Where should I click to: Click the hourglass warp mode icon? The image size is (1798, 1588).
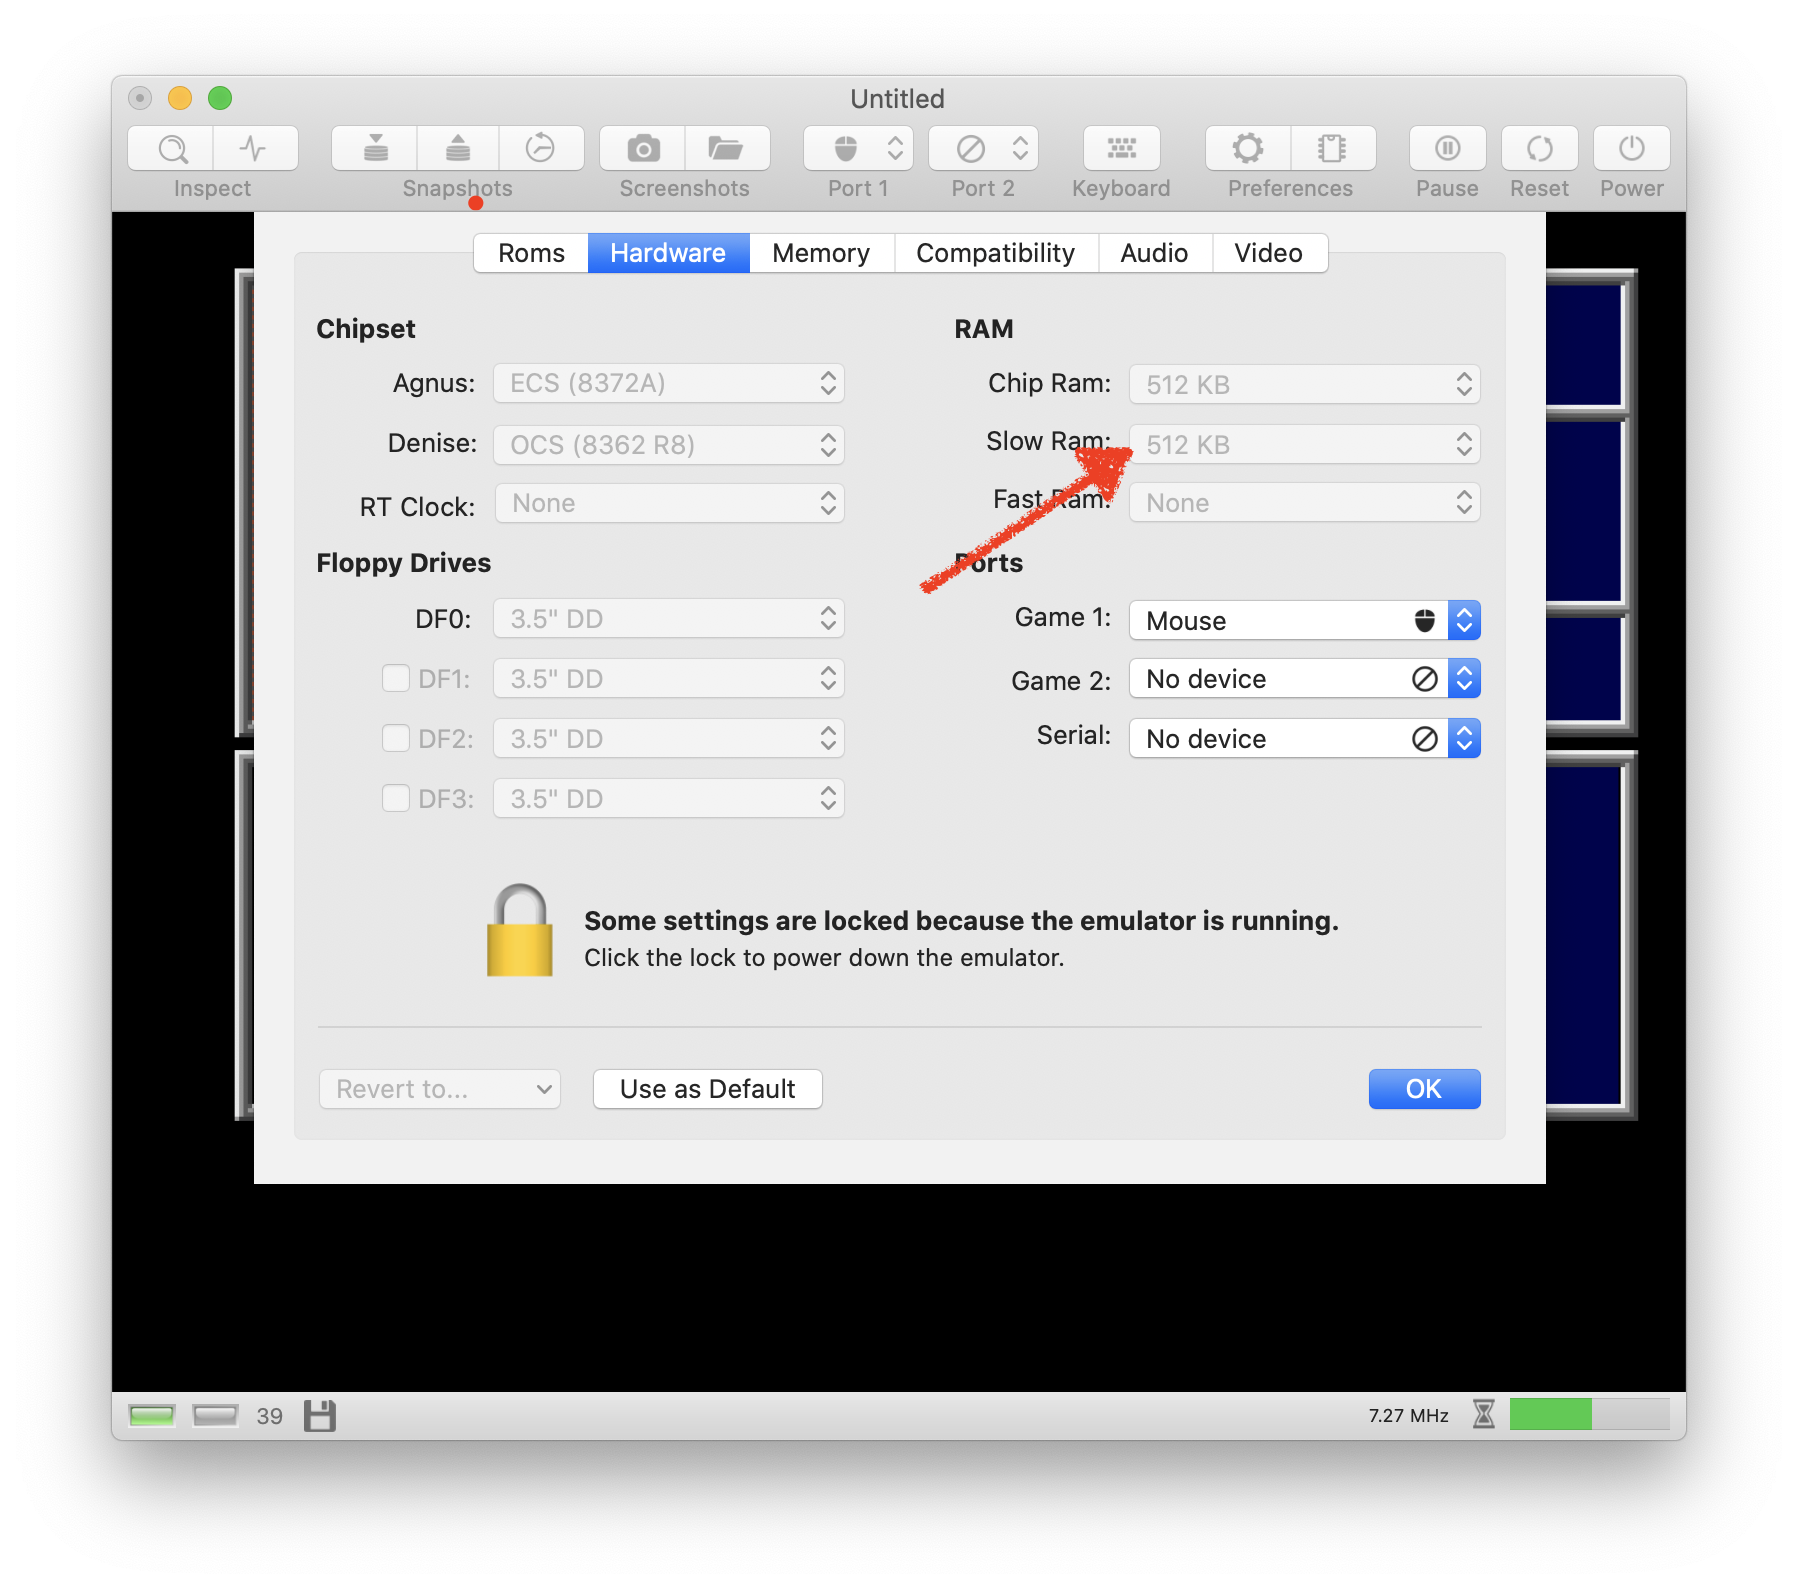click(x=1484, y=1414)
